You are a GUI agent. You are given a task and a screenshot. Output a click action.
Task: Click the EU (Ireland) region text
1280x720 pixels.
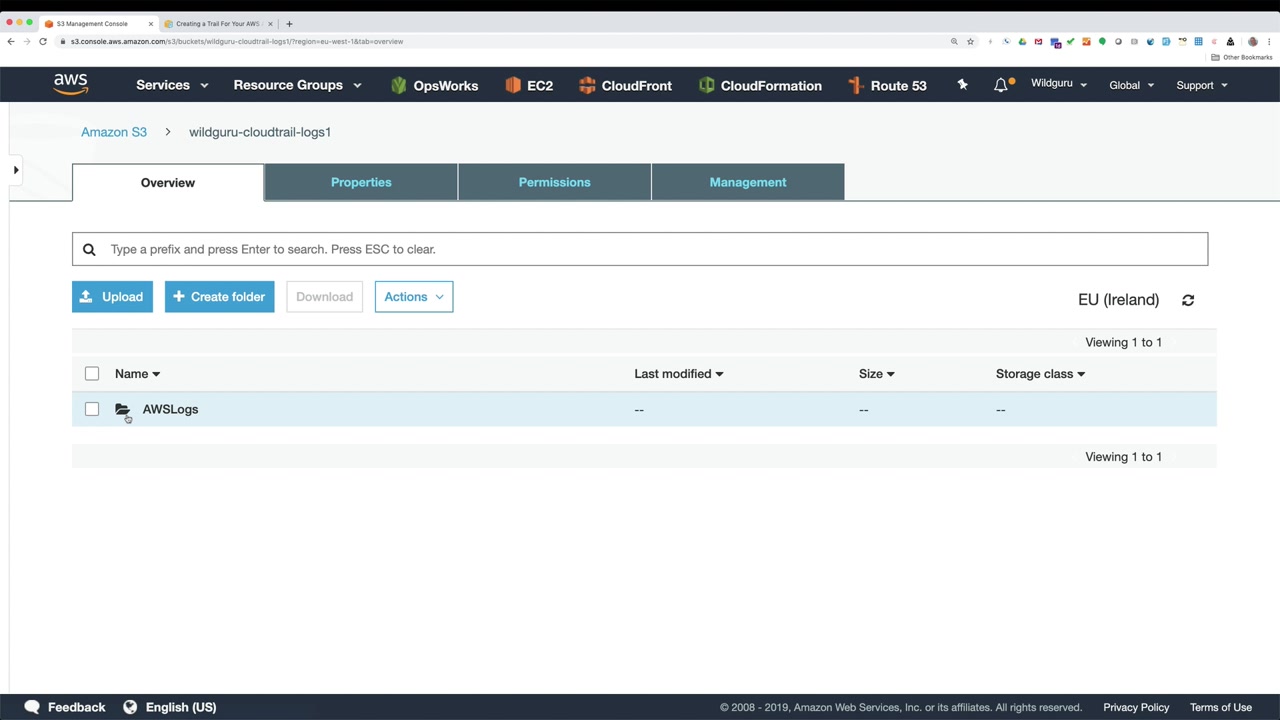[1118, 300]
